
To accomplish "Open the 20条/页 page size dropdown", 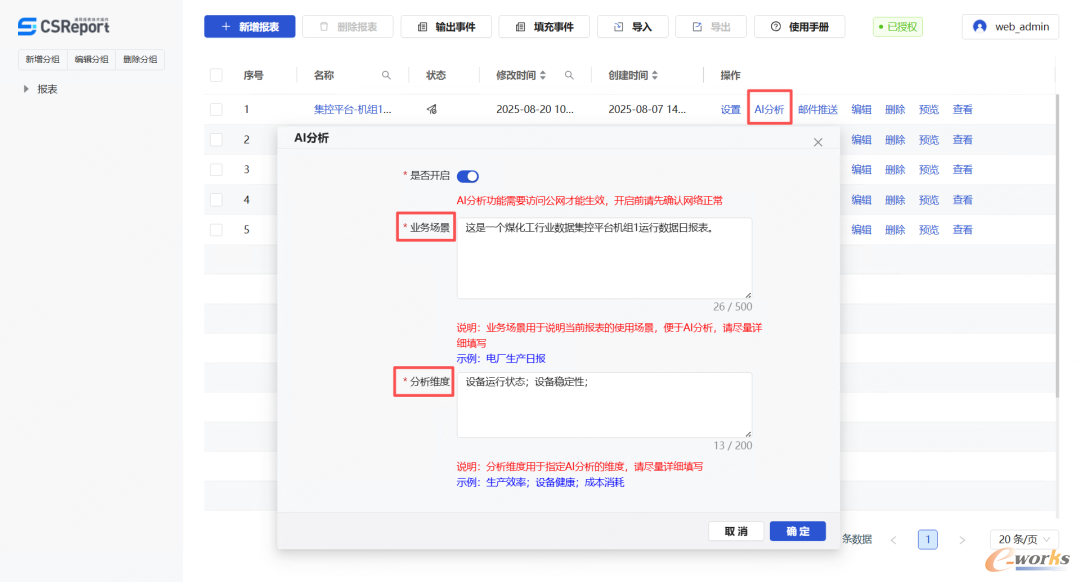I will 1023,539.
